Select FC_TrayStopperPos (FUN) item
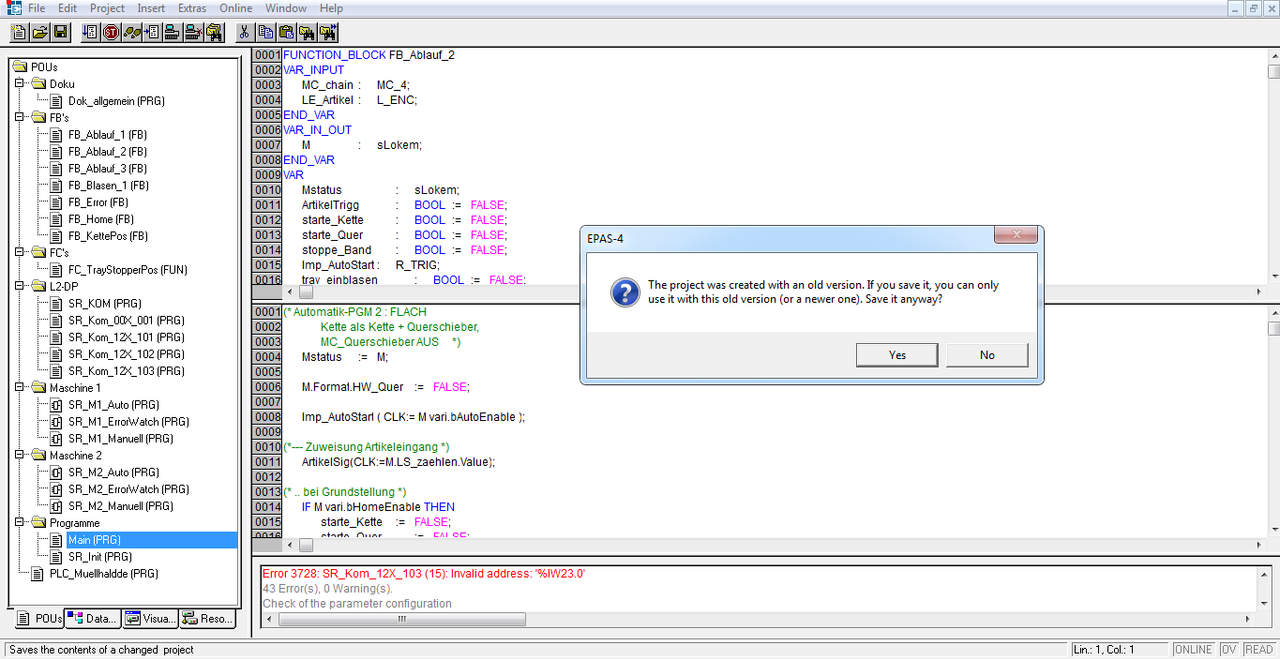Image resolution: width=1280 pixels, height=659 pixels. (x=127, y=270)
